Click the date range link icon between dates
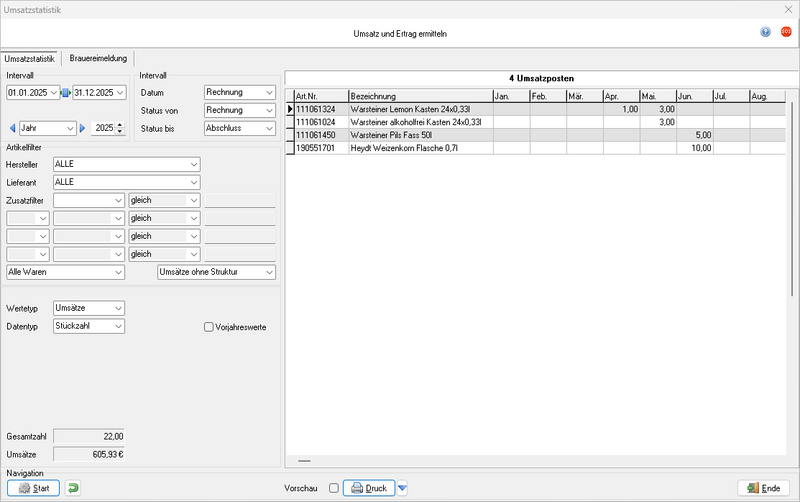Viewport: 800px width, 502px height. pyautogui.click(x=67, y=93)
